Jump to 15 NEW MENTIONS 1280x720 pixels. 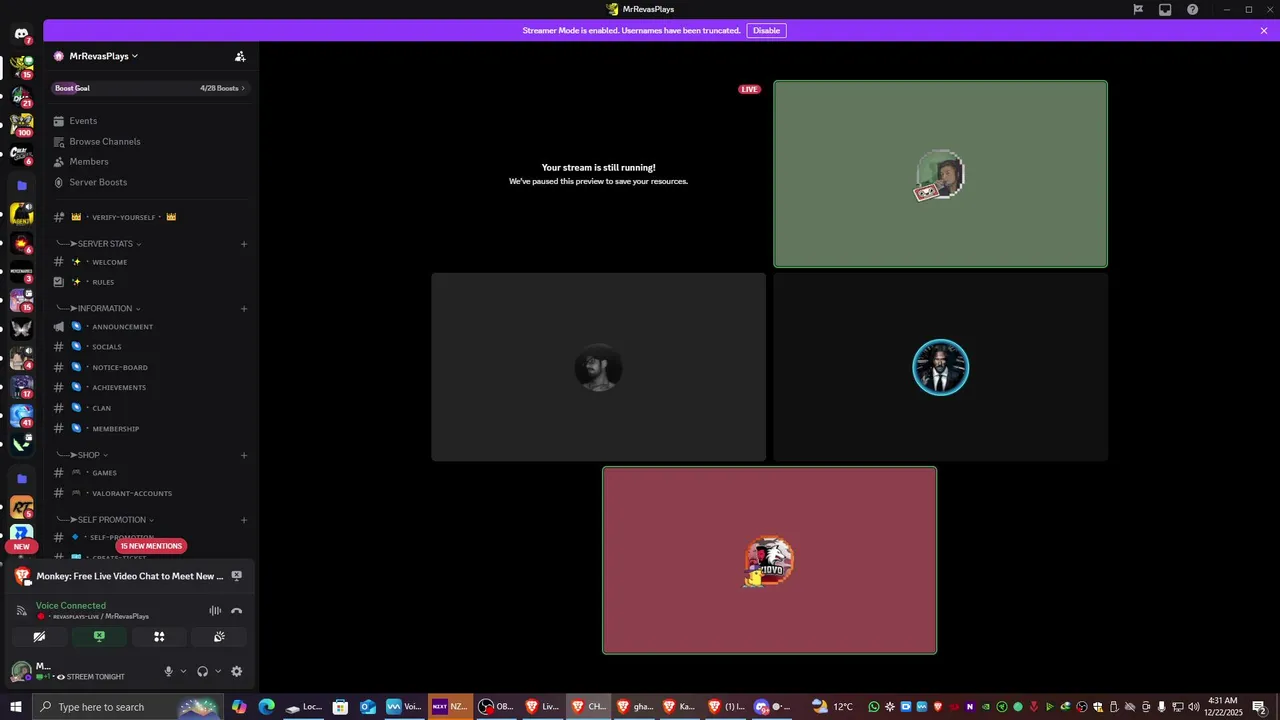coord(151,546)
